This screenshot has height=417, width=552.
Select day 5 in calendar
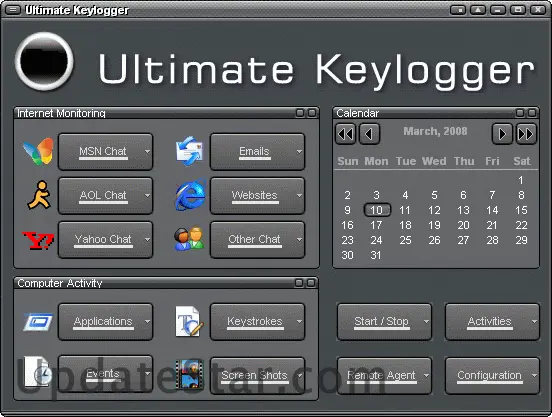coord(434,195)
